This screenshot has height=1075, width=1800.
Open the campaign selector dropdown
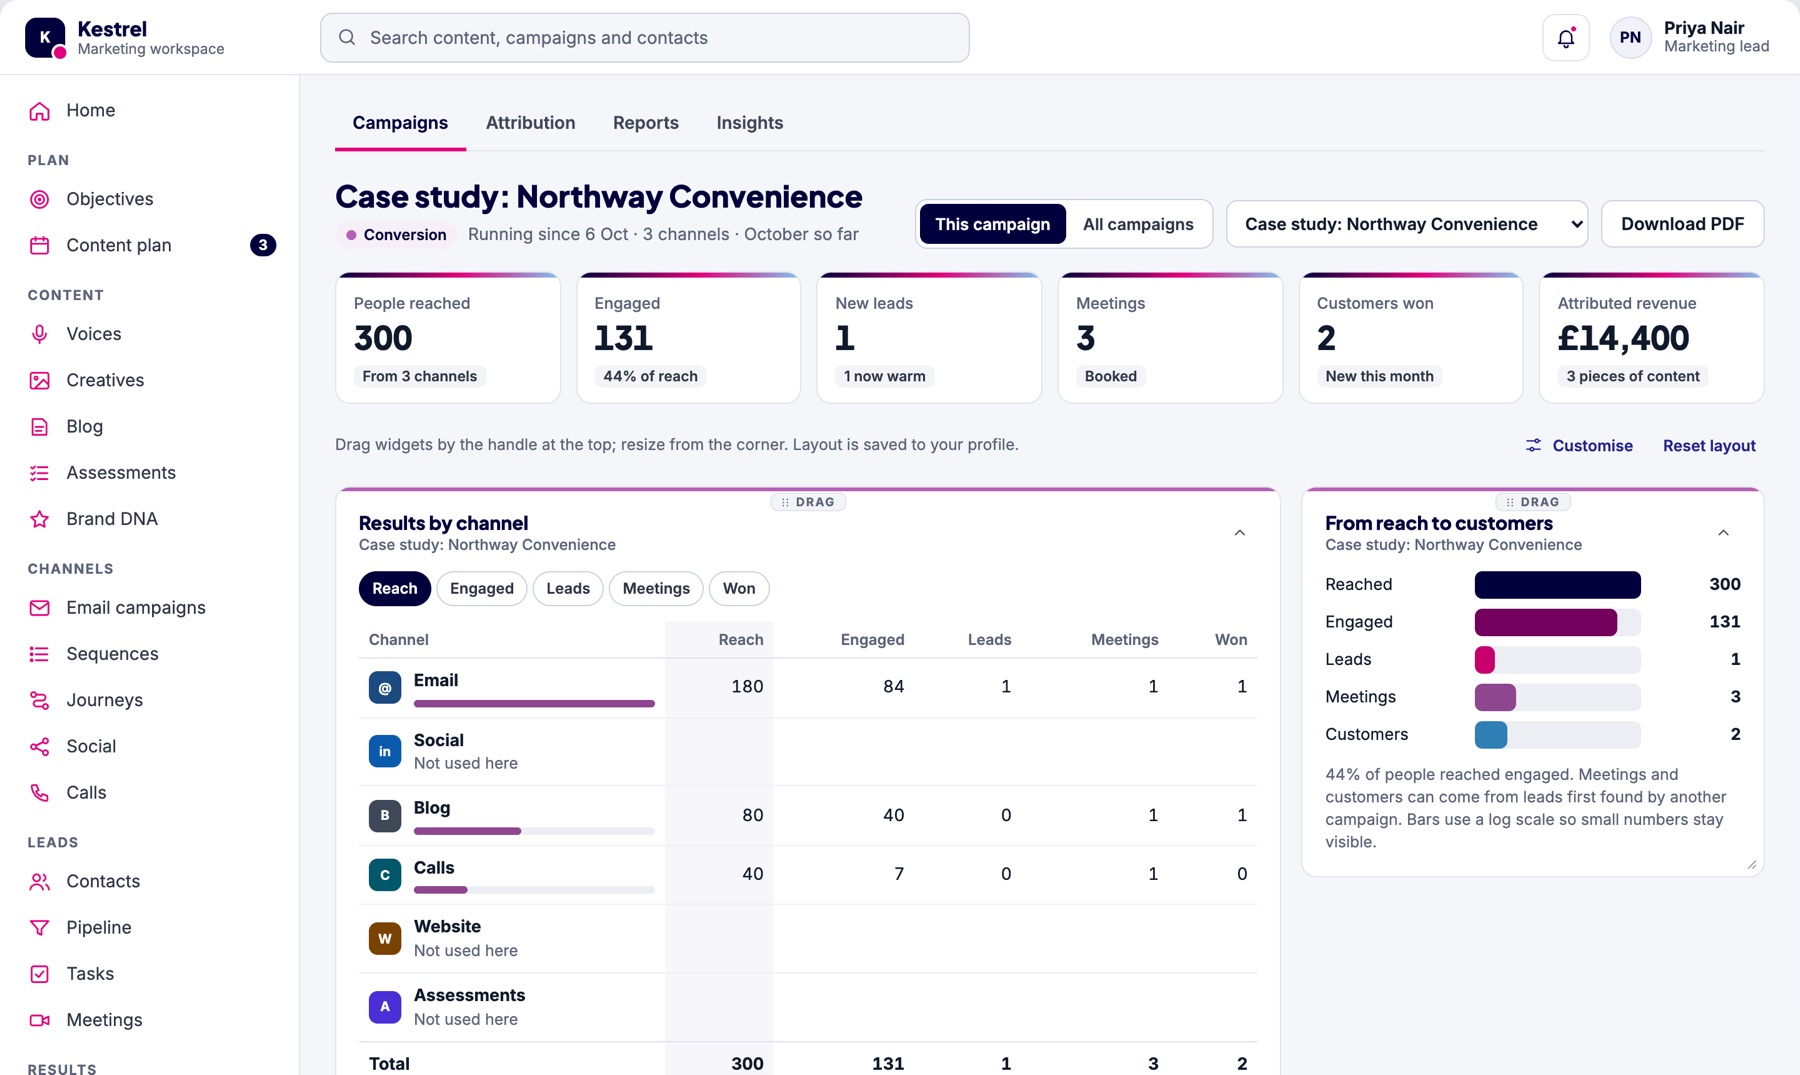(1407, 224)
